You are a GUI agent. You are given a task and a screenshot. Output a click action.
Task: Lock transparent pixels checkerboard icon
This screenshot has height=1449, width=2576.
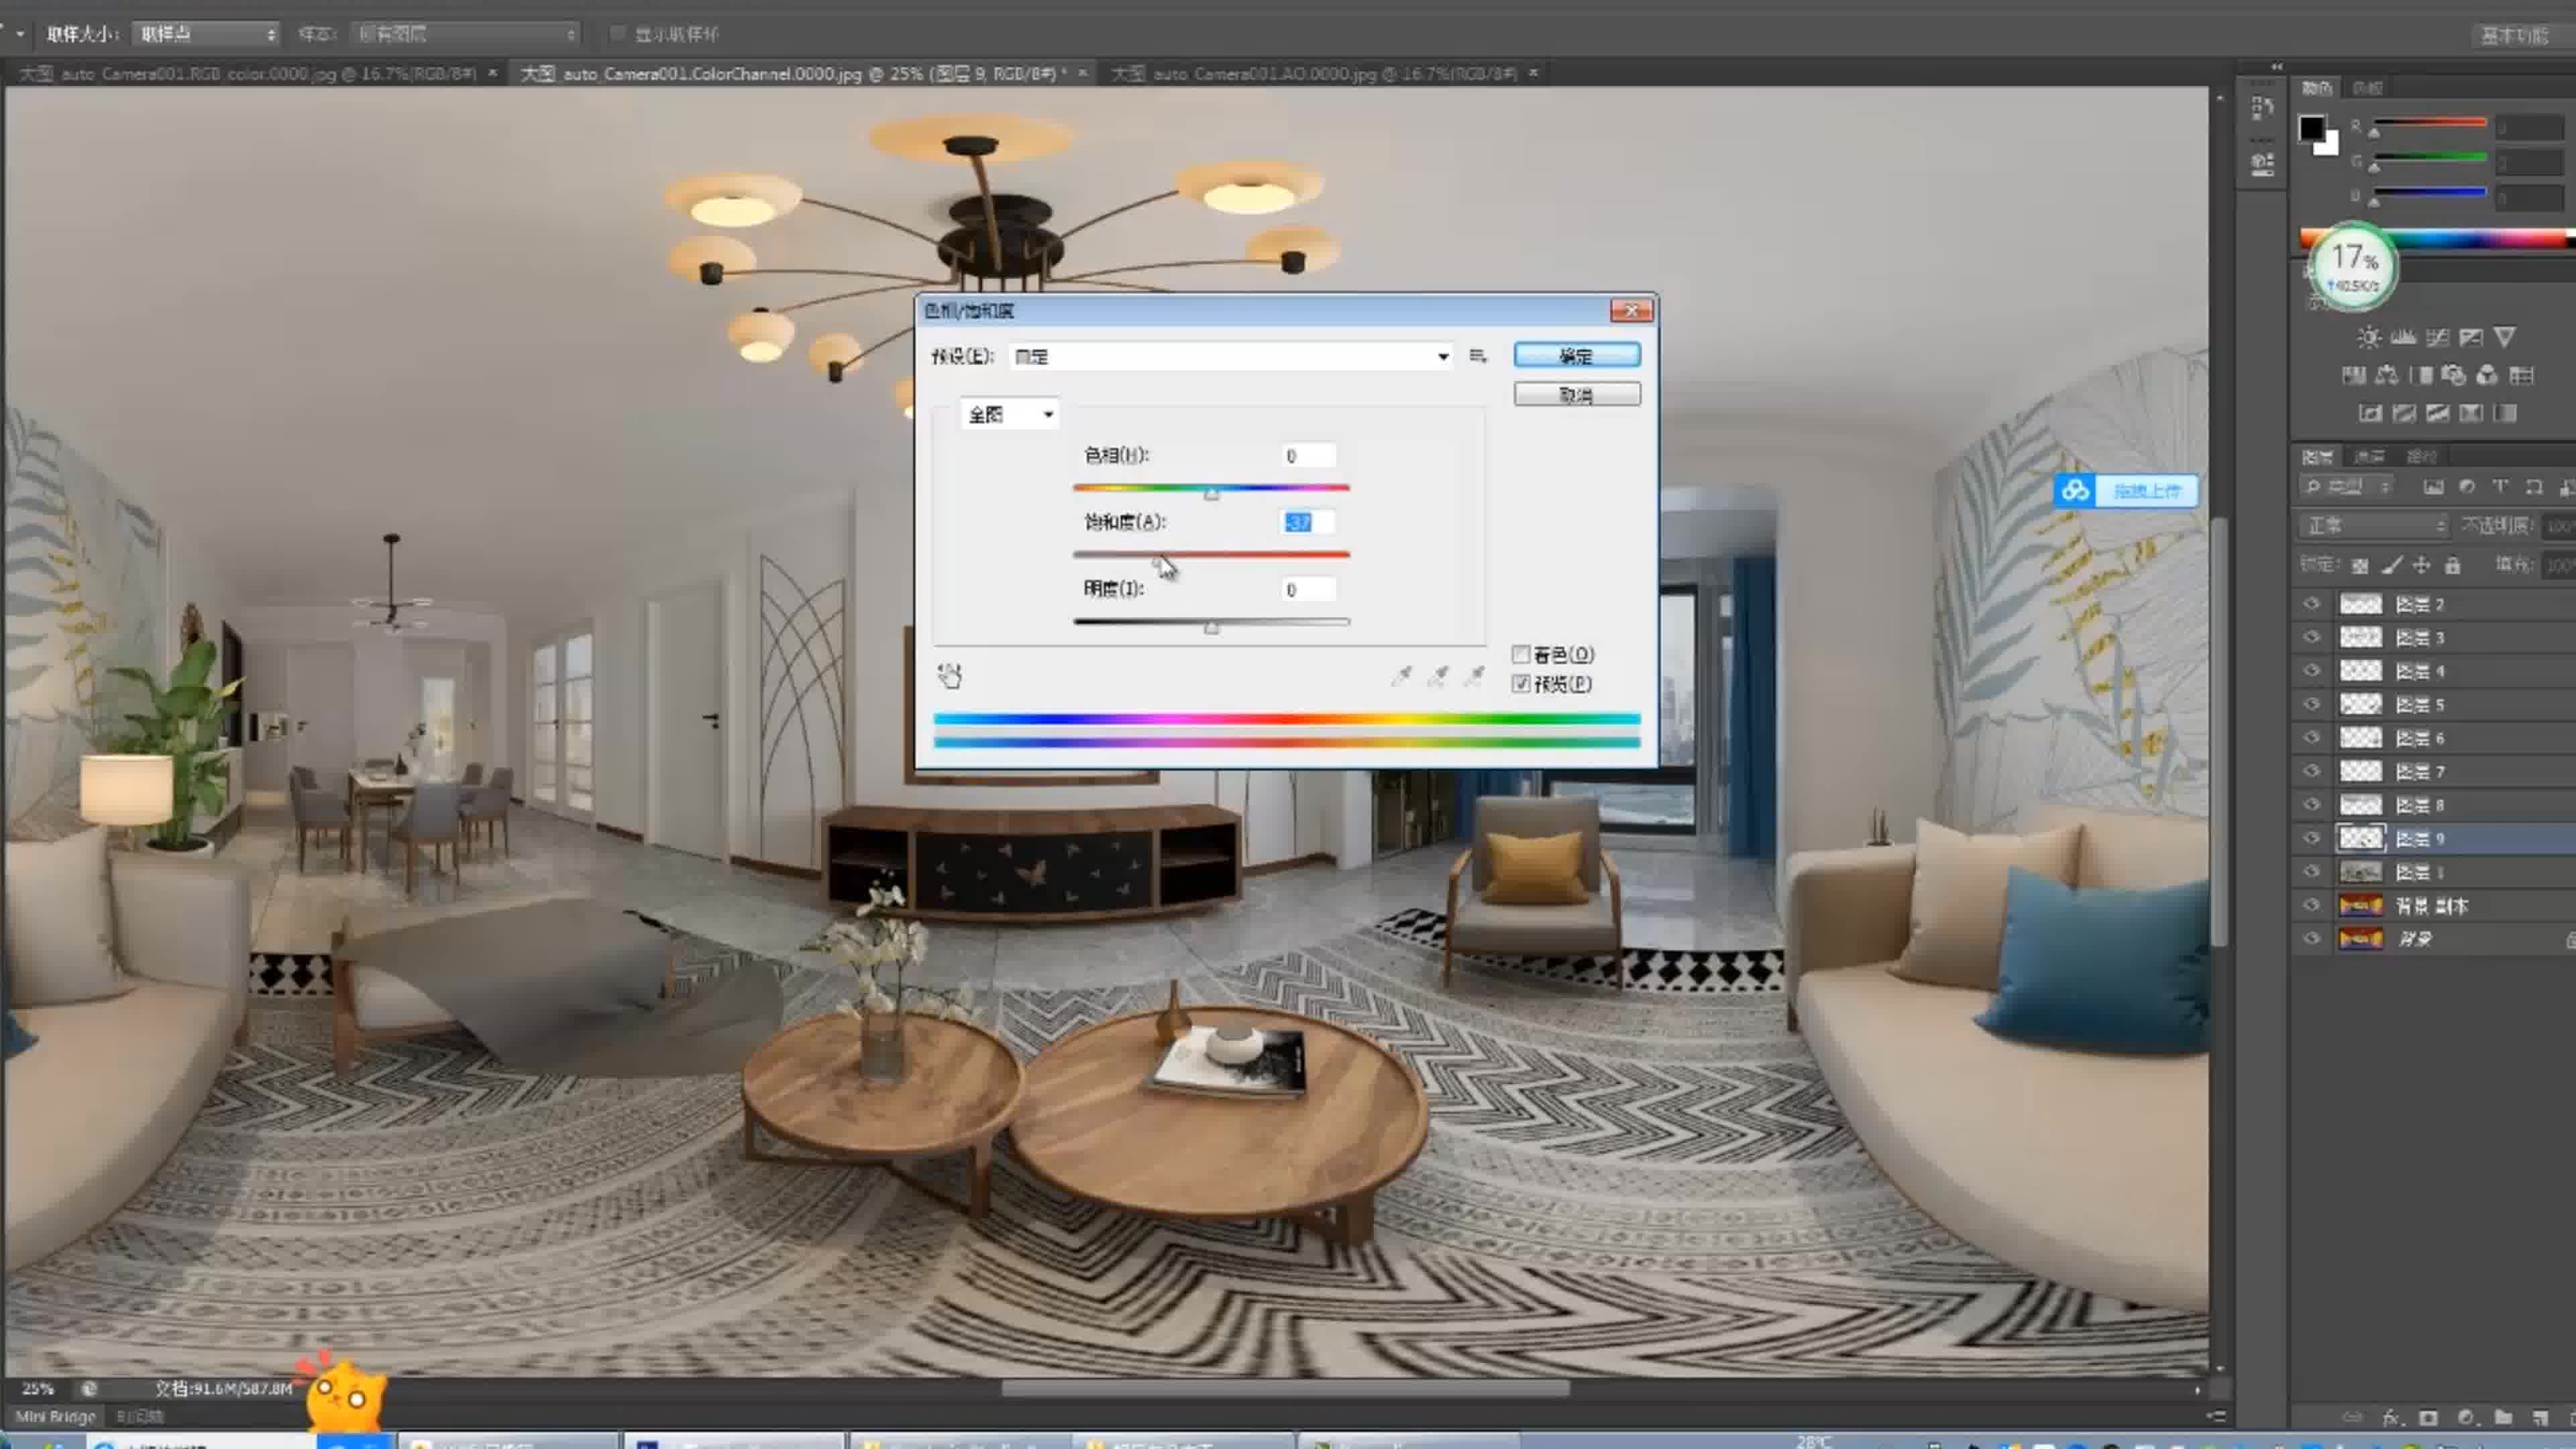coord(2360,566)
